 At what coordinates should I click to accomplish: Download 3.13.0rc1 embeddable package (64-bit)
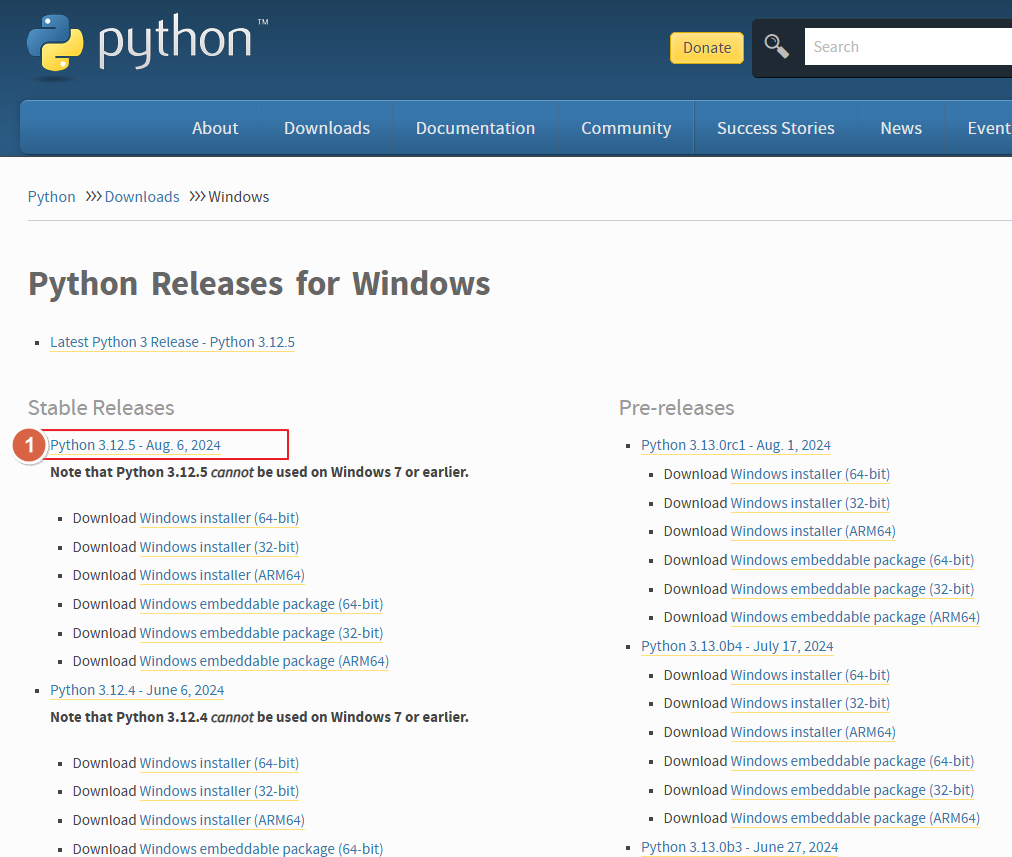pyautogui.click(x=852, y=560)
